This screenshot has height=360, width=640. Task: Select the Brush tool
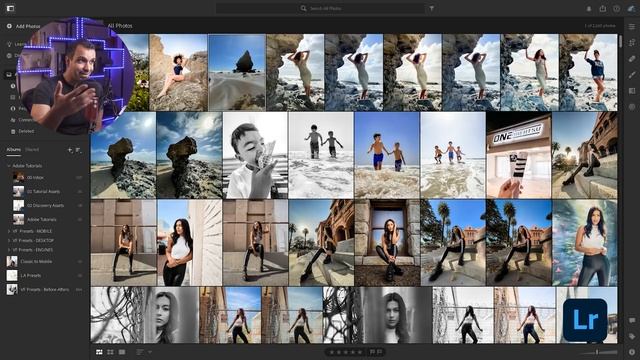632,75
